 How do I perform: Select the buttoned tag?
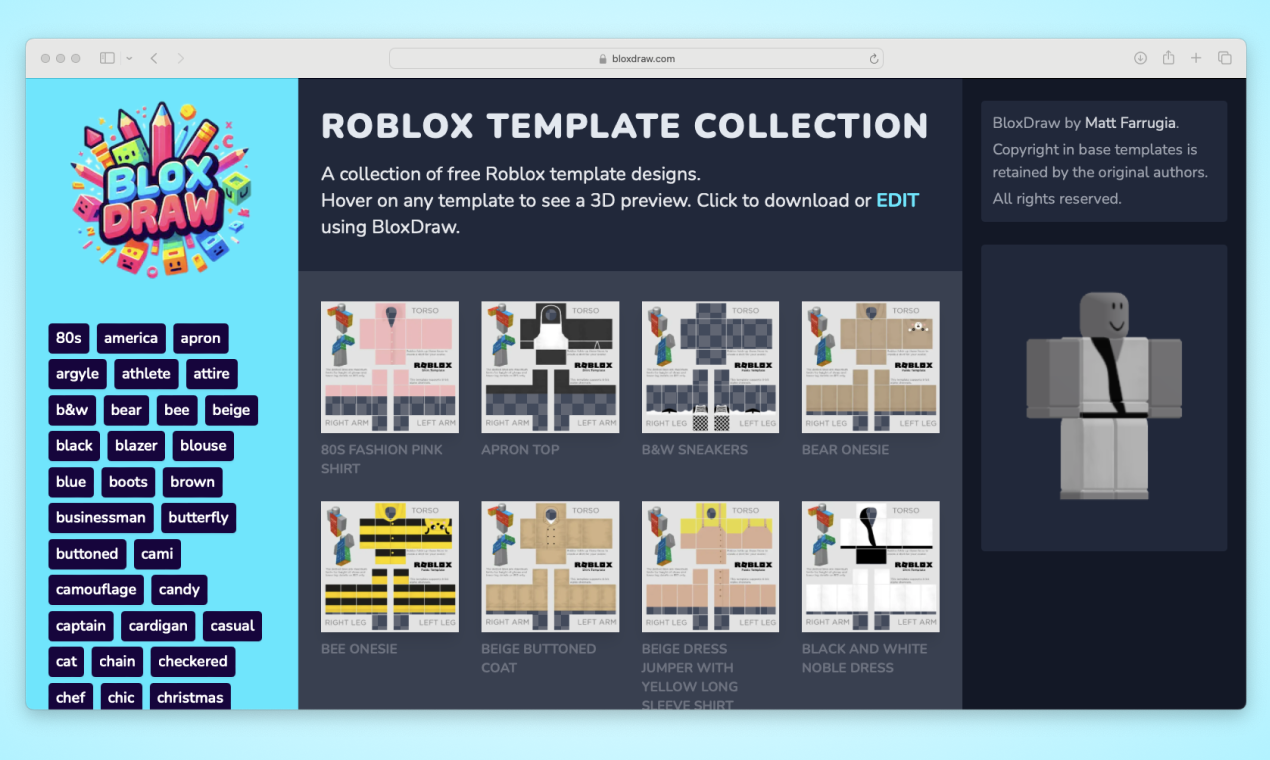pyautogui.click(x=87, y=554)
